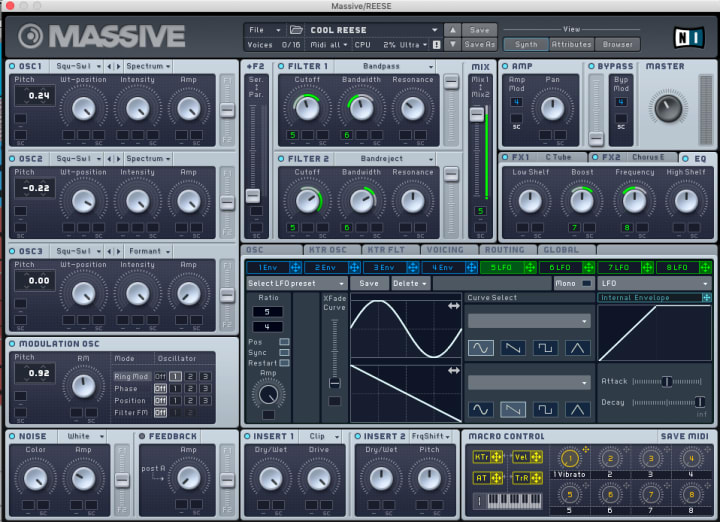The height and width of the screenshot is (522, 720).
Task: Click the CPU overload exclamation icon
Action: click(436, 45)
